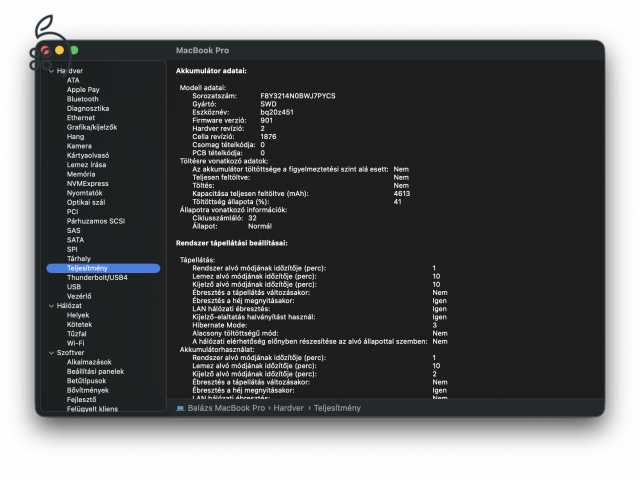Click Hardver in the bottom path bar
Screen dimensions: 640x480
point(290,408)
